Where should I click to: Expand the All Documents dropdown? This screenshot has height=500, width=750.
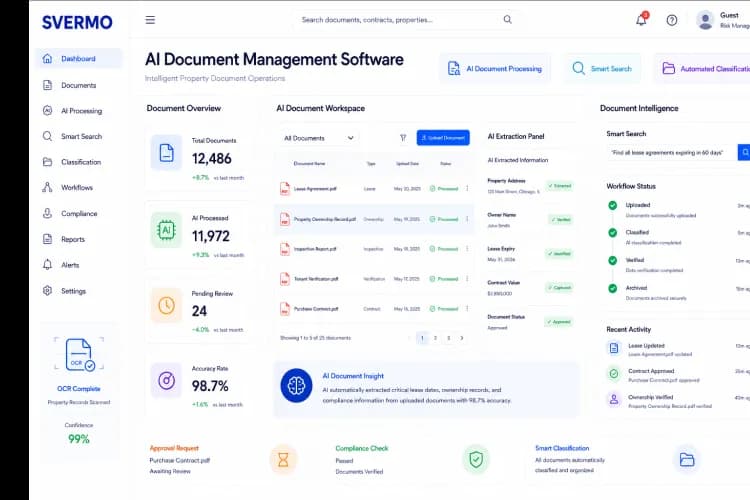(319, 138)
